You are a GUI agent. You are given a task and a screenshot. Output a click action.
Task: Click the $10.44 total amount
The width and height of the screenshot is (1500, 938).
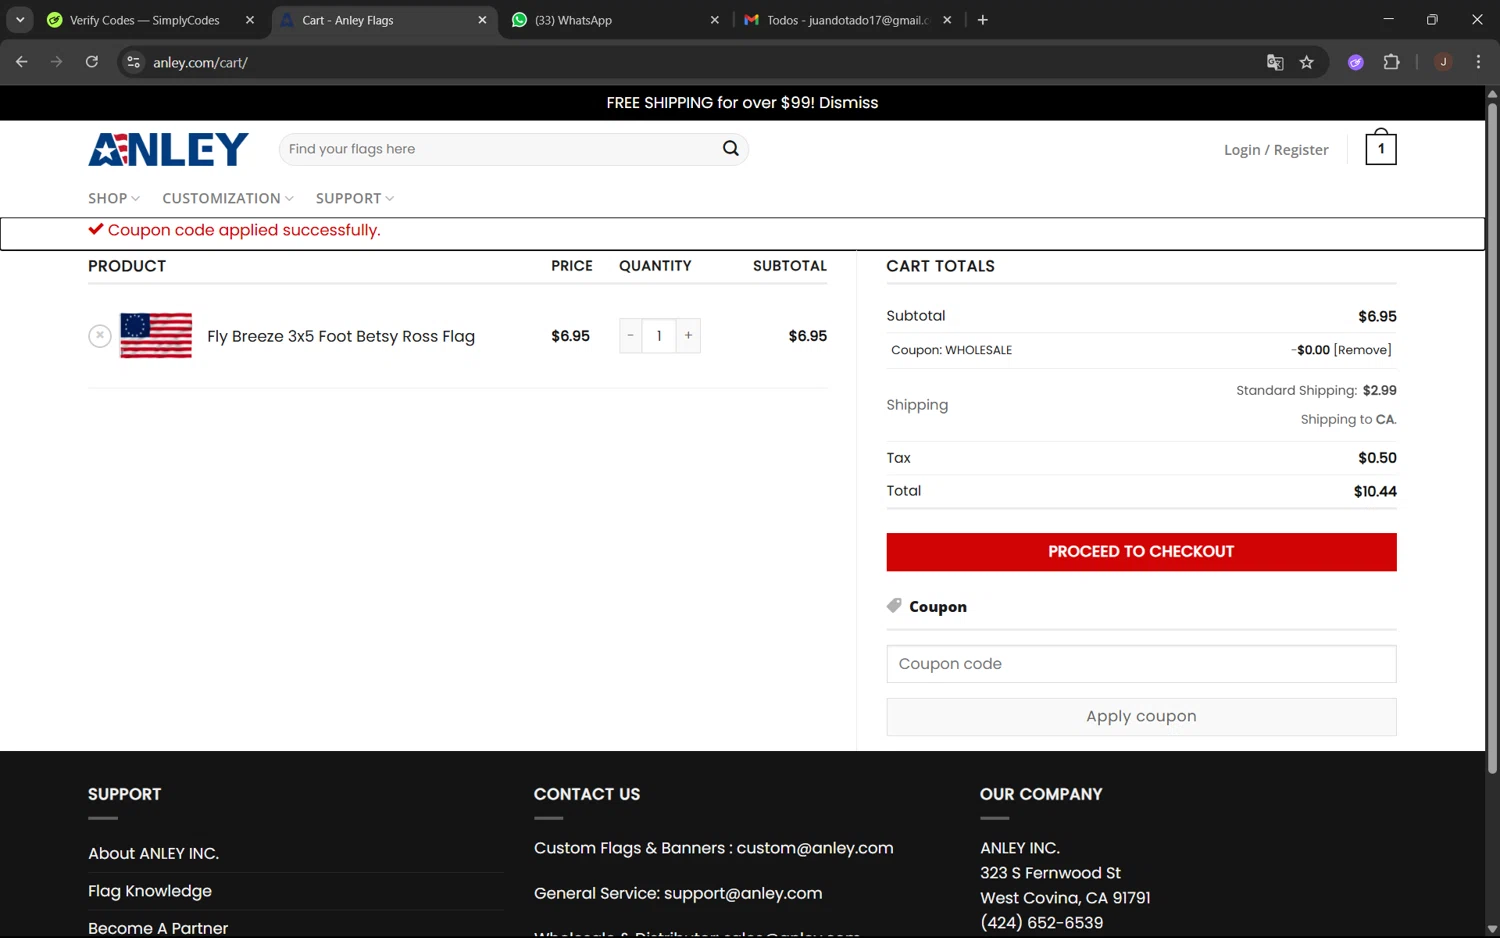pos(1375,491)
